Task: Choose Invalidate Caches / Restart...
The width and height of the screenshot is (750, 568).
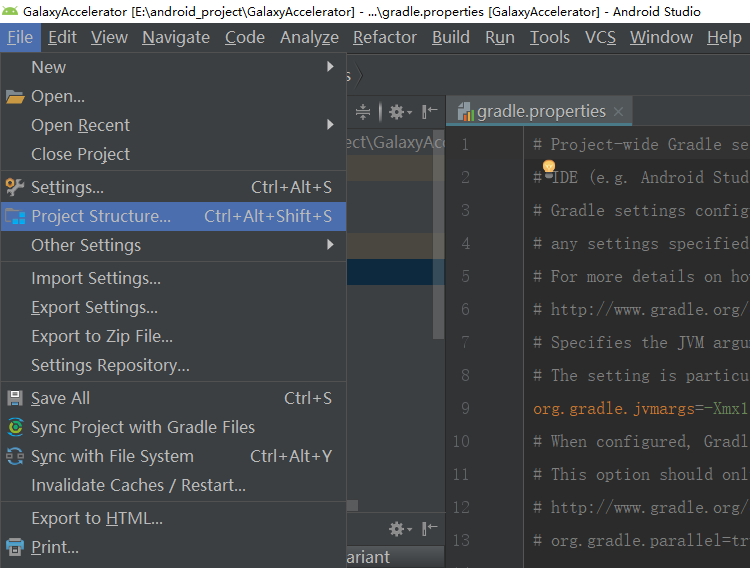Action: pos(173,485)
